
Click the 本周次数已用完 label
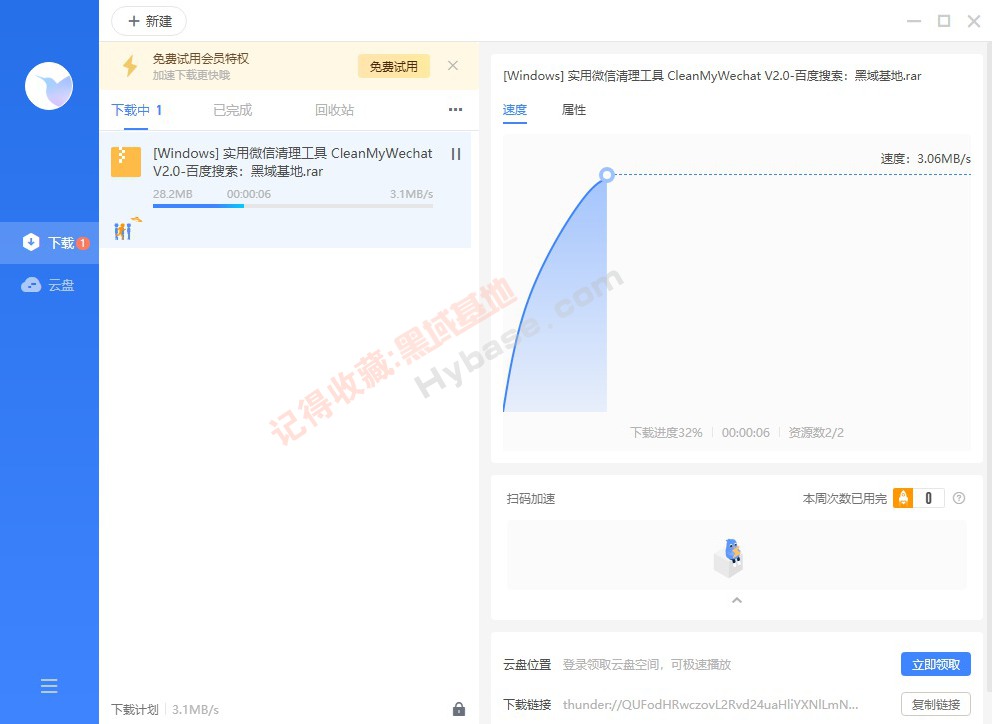point(845,499)
